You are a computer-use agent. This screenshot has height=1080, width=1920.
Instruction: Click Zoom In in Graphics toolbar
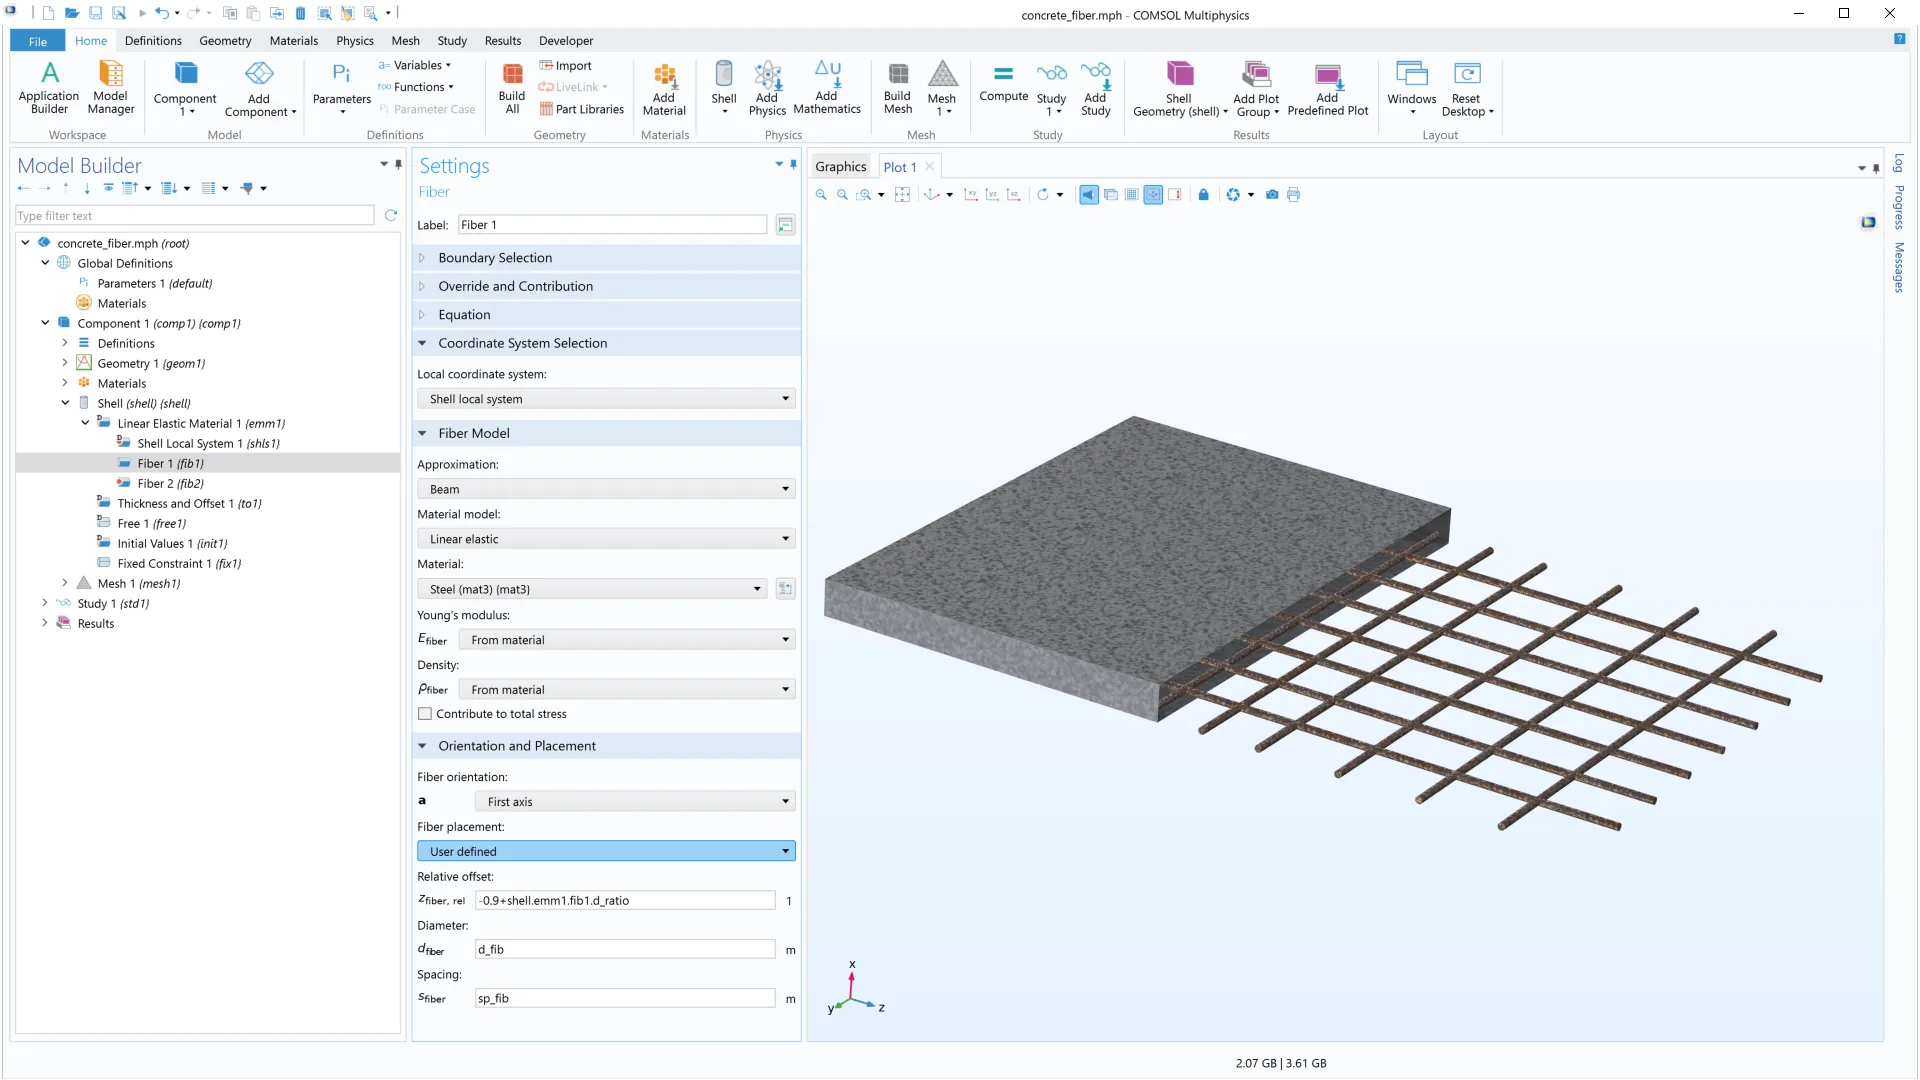pyautogui.click(x=821, y=195)
